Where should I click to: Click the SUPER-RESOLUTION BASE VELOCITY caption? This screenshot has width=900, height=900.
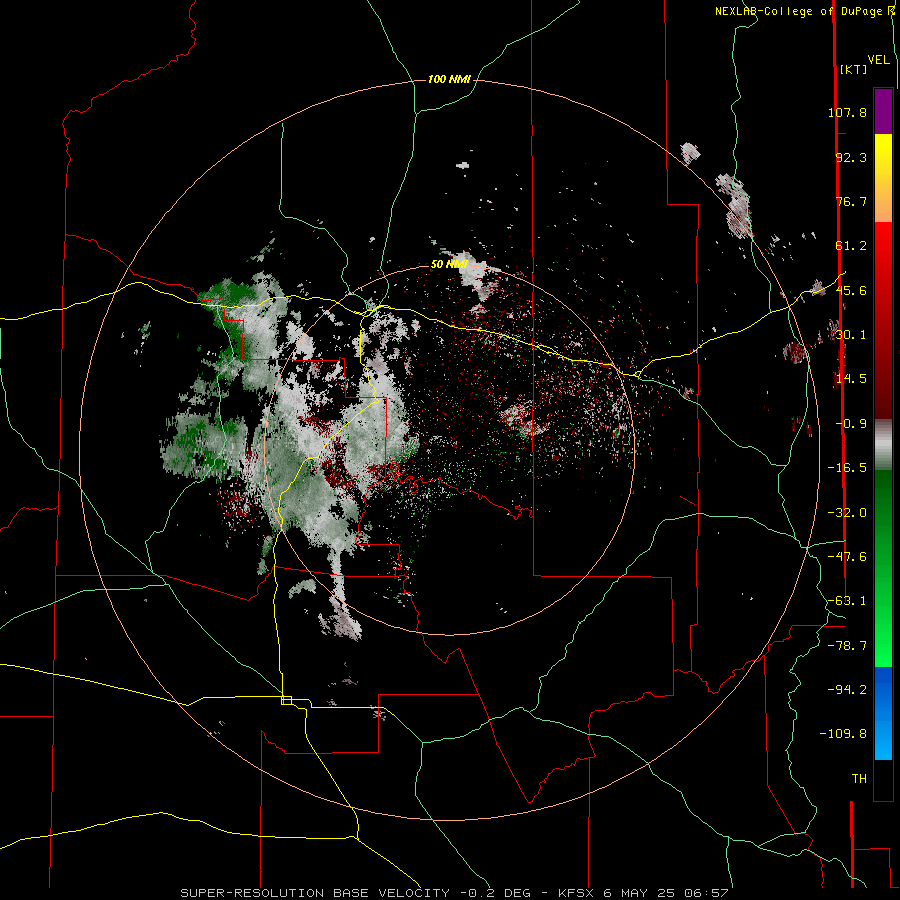click(315, 893)
